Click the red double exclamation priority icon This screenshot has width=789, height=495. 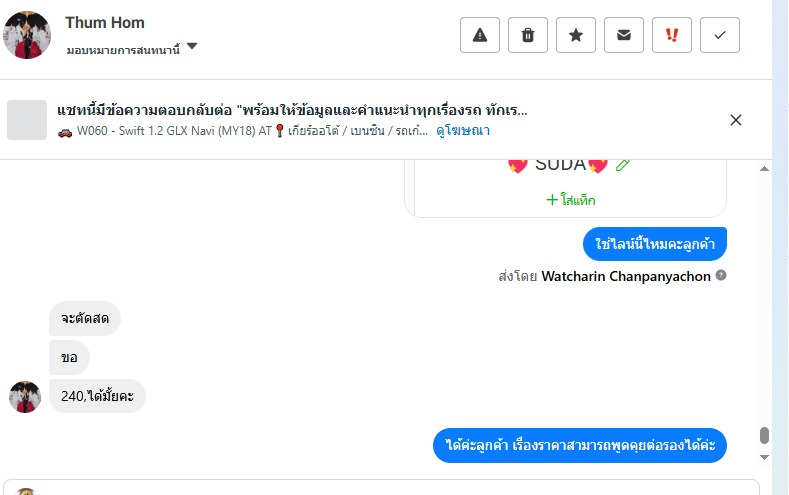point(672,35)
